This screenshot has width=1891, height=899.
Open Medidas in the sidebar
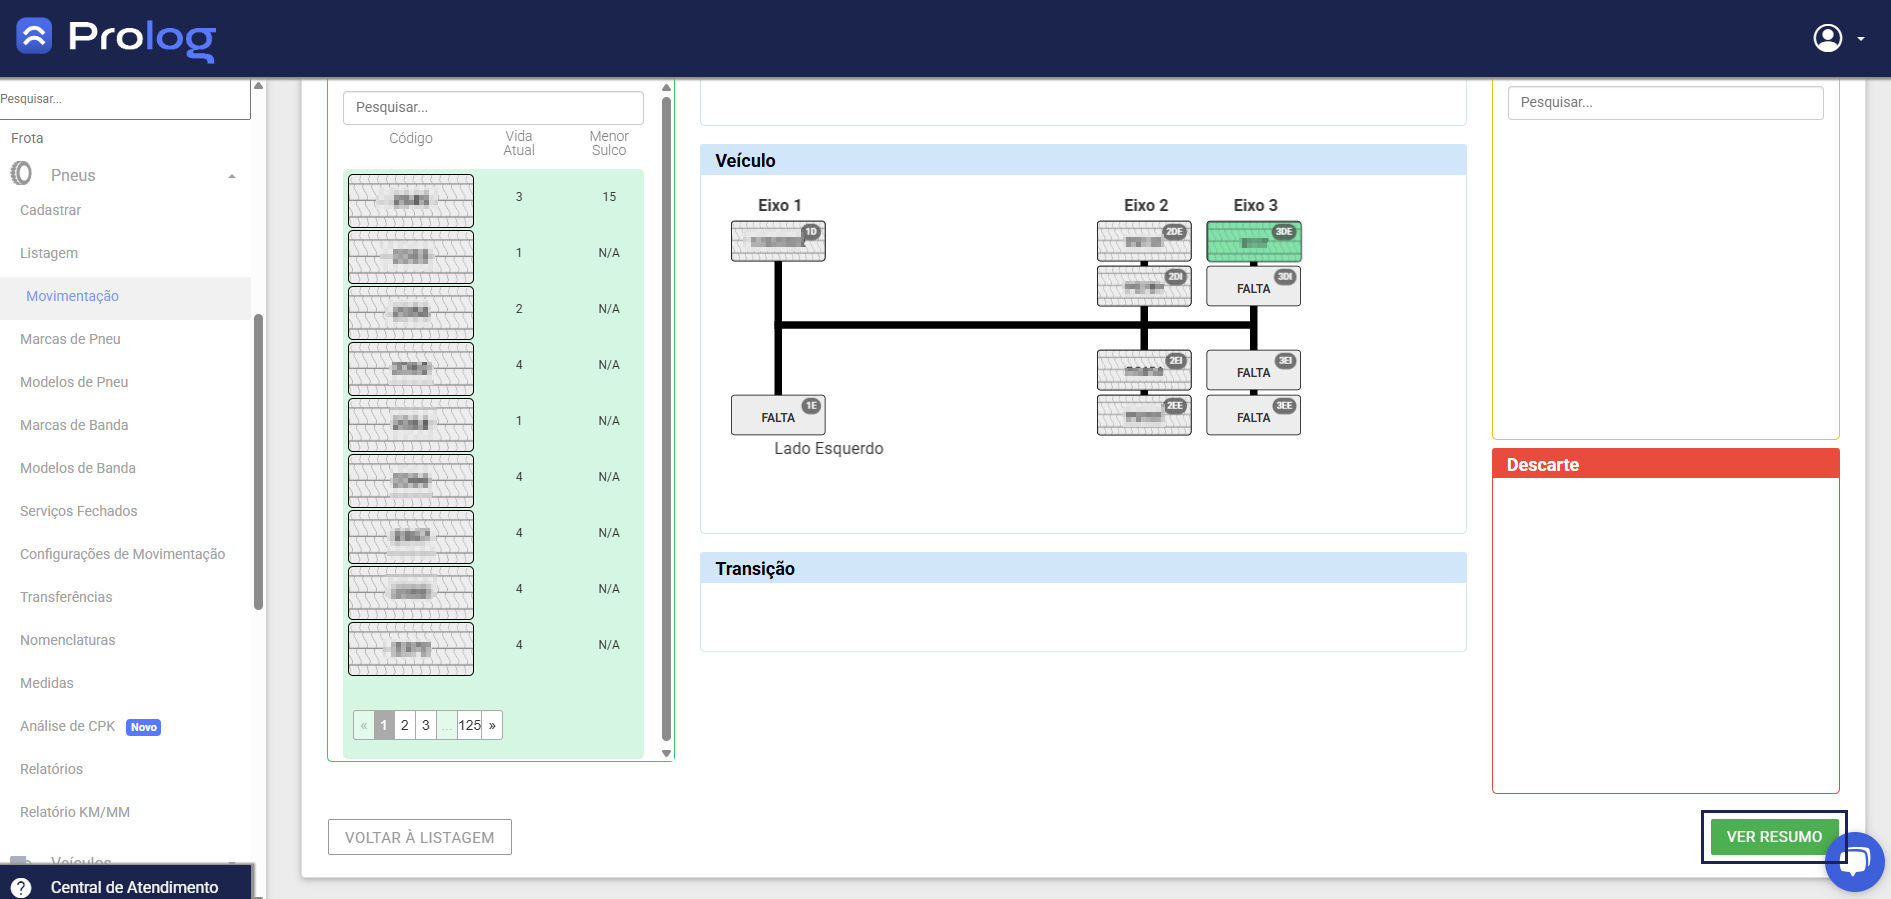click(47, 683)
